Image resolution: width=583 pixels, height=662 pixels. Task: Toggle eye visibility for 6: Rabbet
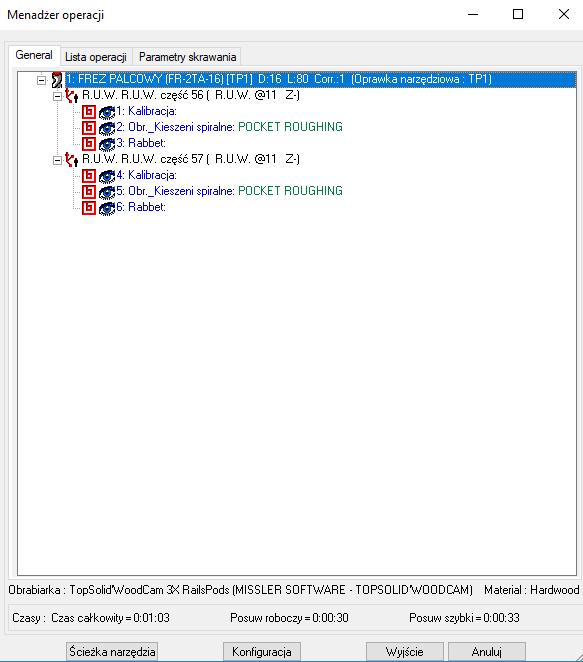click(x=107, y=209)
